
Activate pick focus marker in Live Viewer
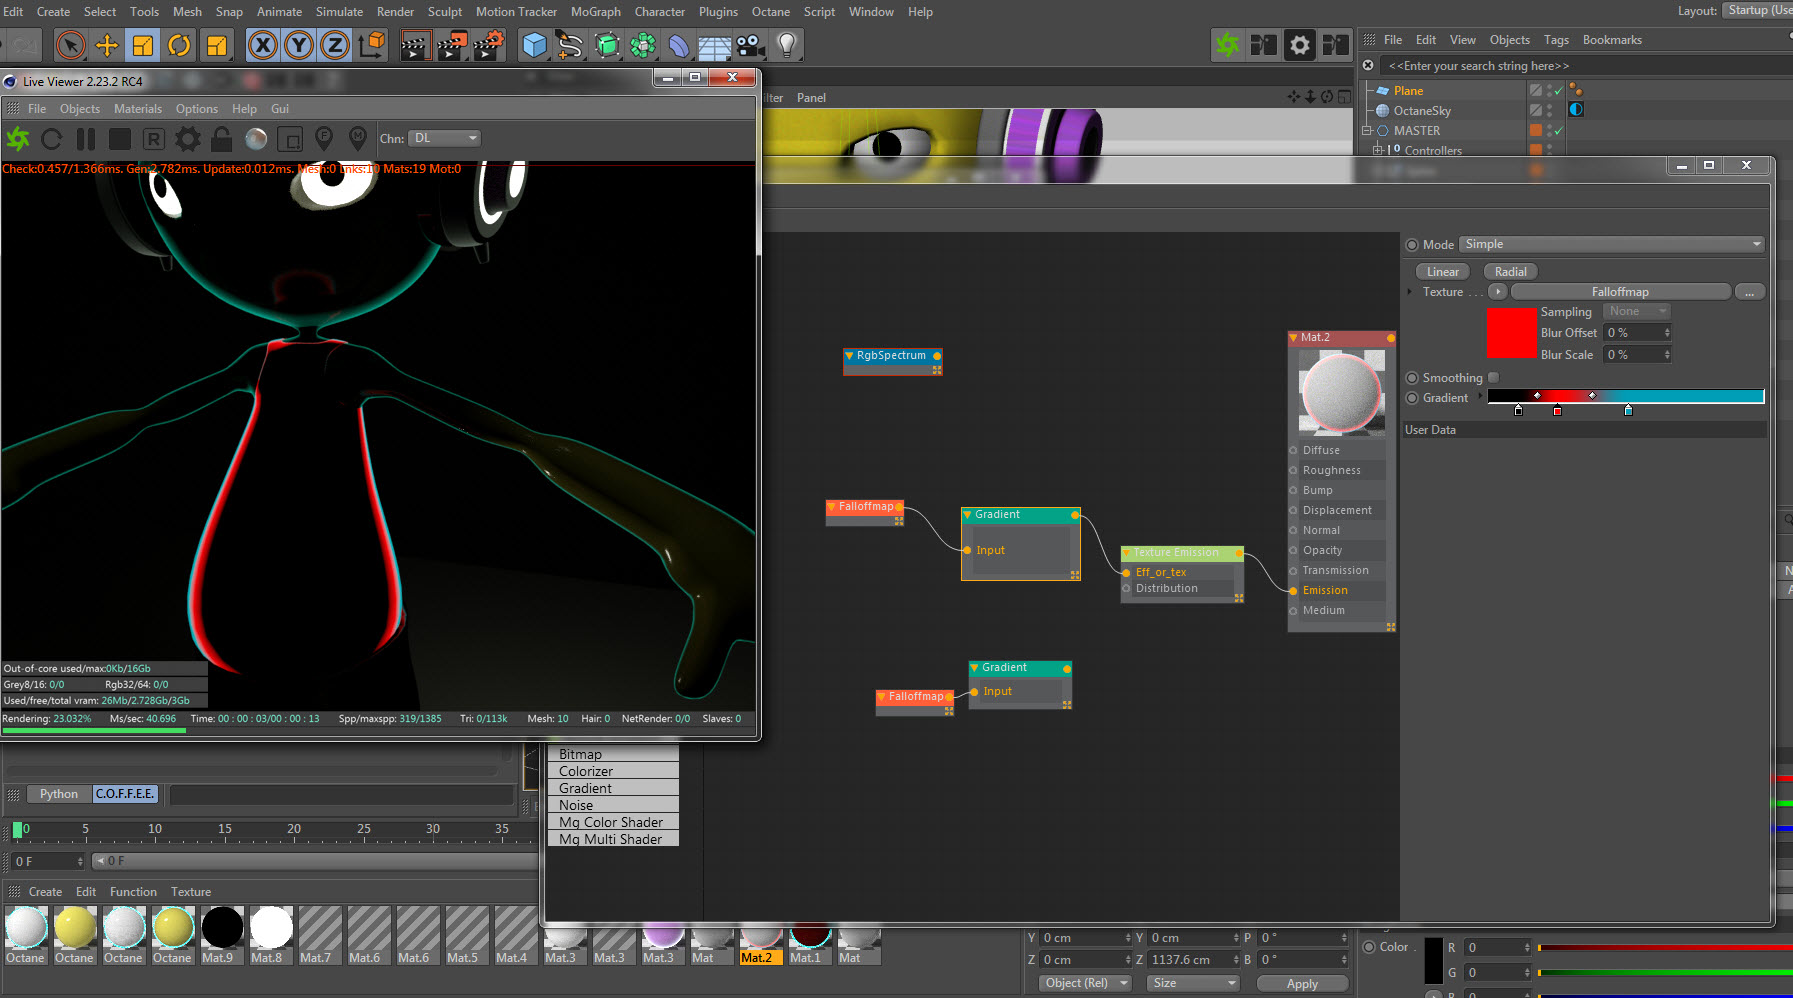[x=324, y=139]
